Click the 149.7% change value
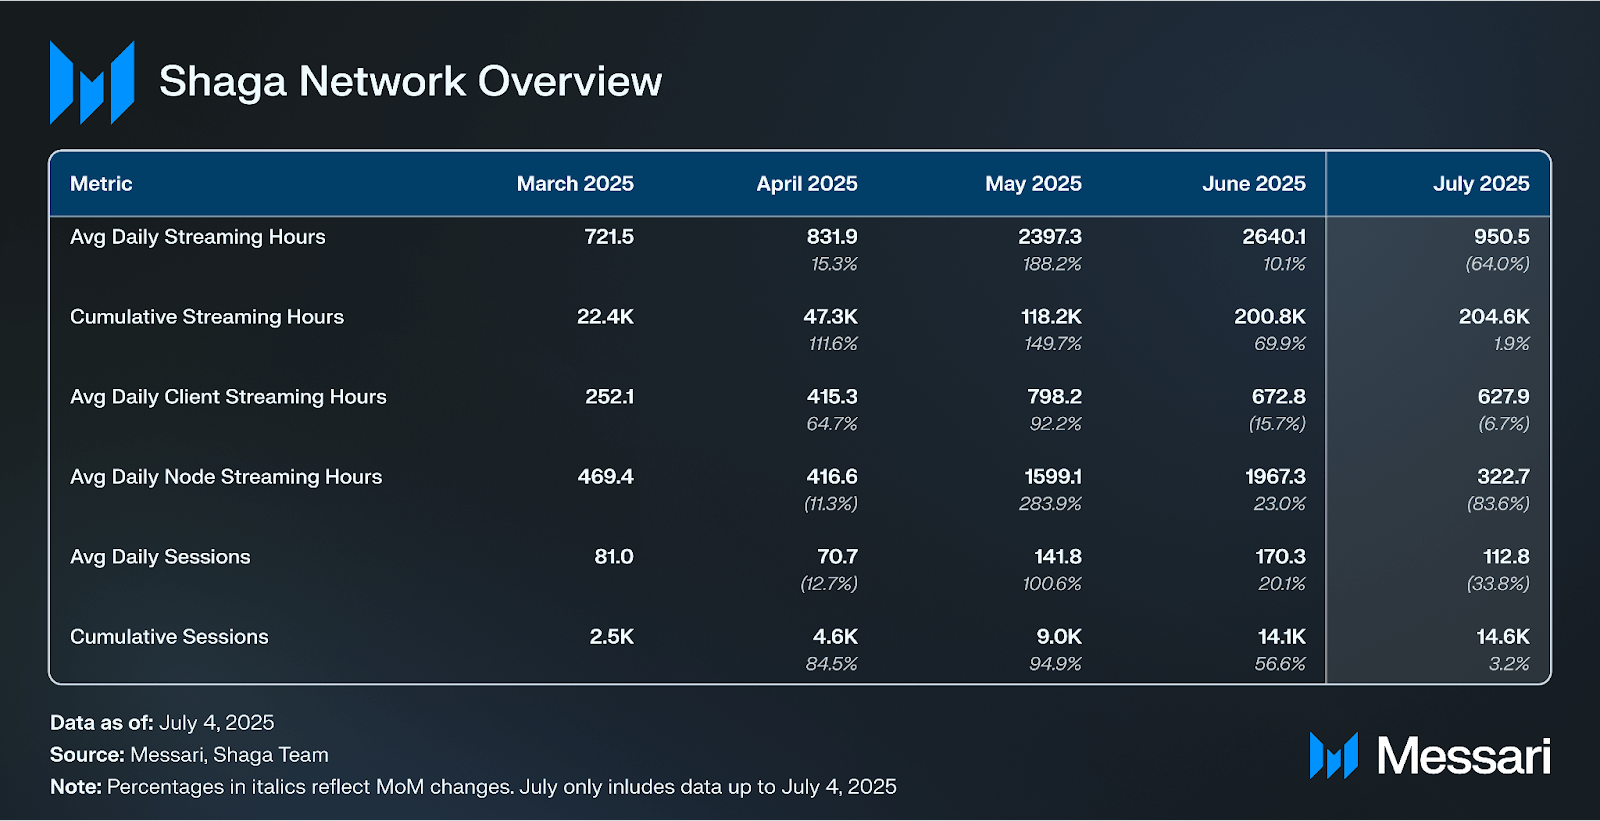Viewport: 1600px width, 821px height. point(1053,344)
